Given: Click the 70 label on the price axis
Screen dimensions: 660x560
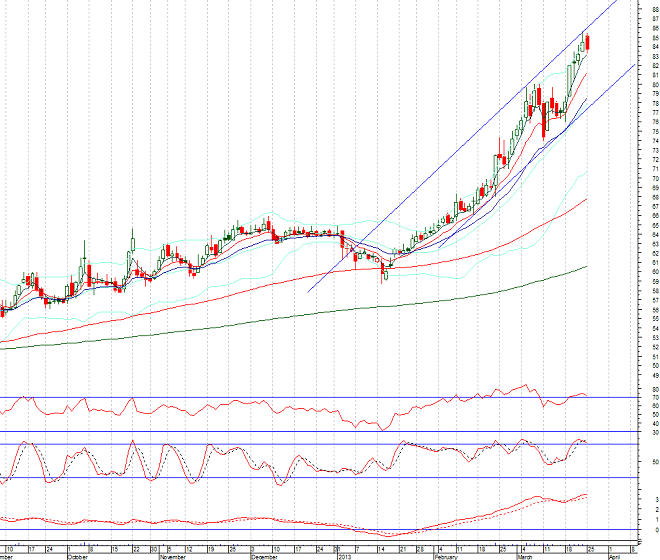Looking at the screenshot, I should (x=653, y=178).
